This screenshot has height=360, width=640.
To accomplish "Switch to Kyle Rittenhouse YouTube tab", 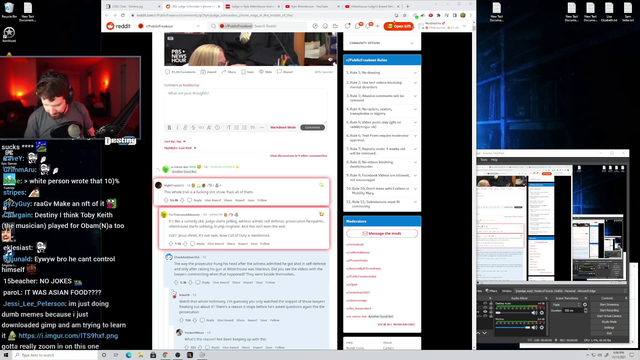I will (x=311, y=7).
